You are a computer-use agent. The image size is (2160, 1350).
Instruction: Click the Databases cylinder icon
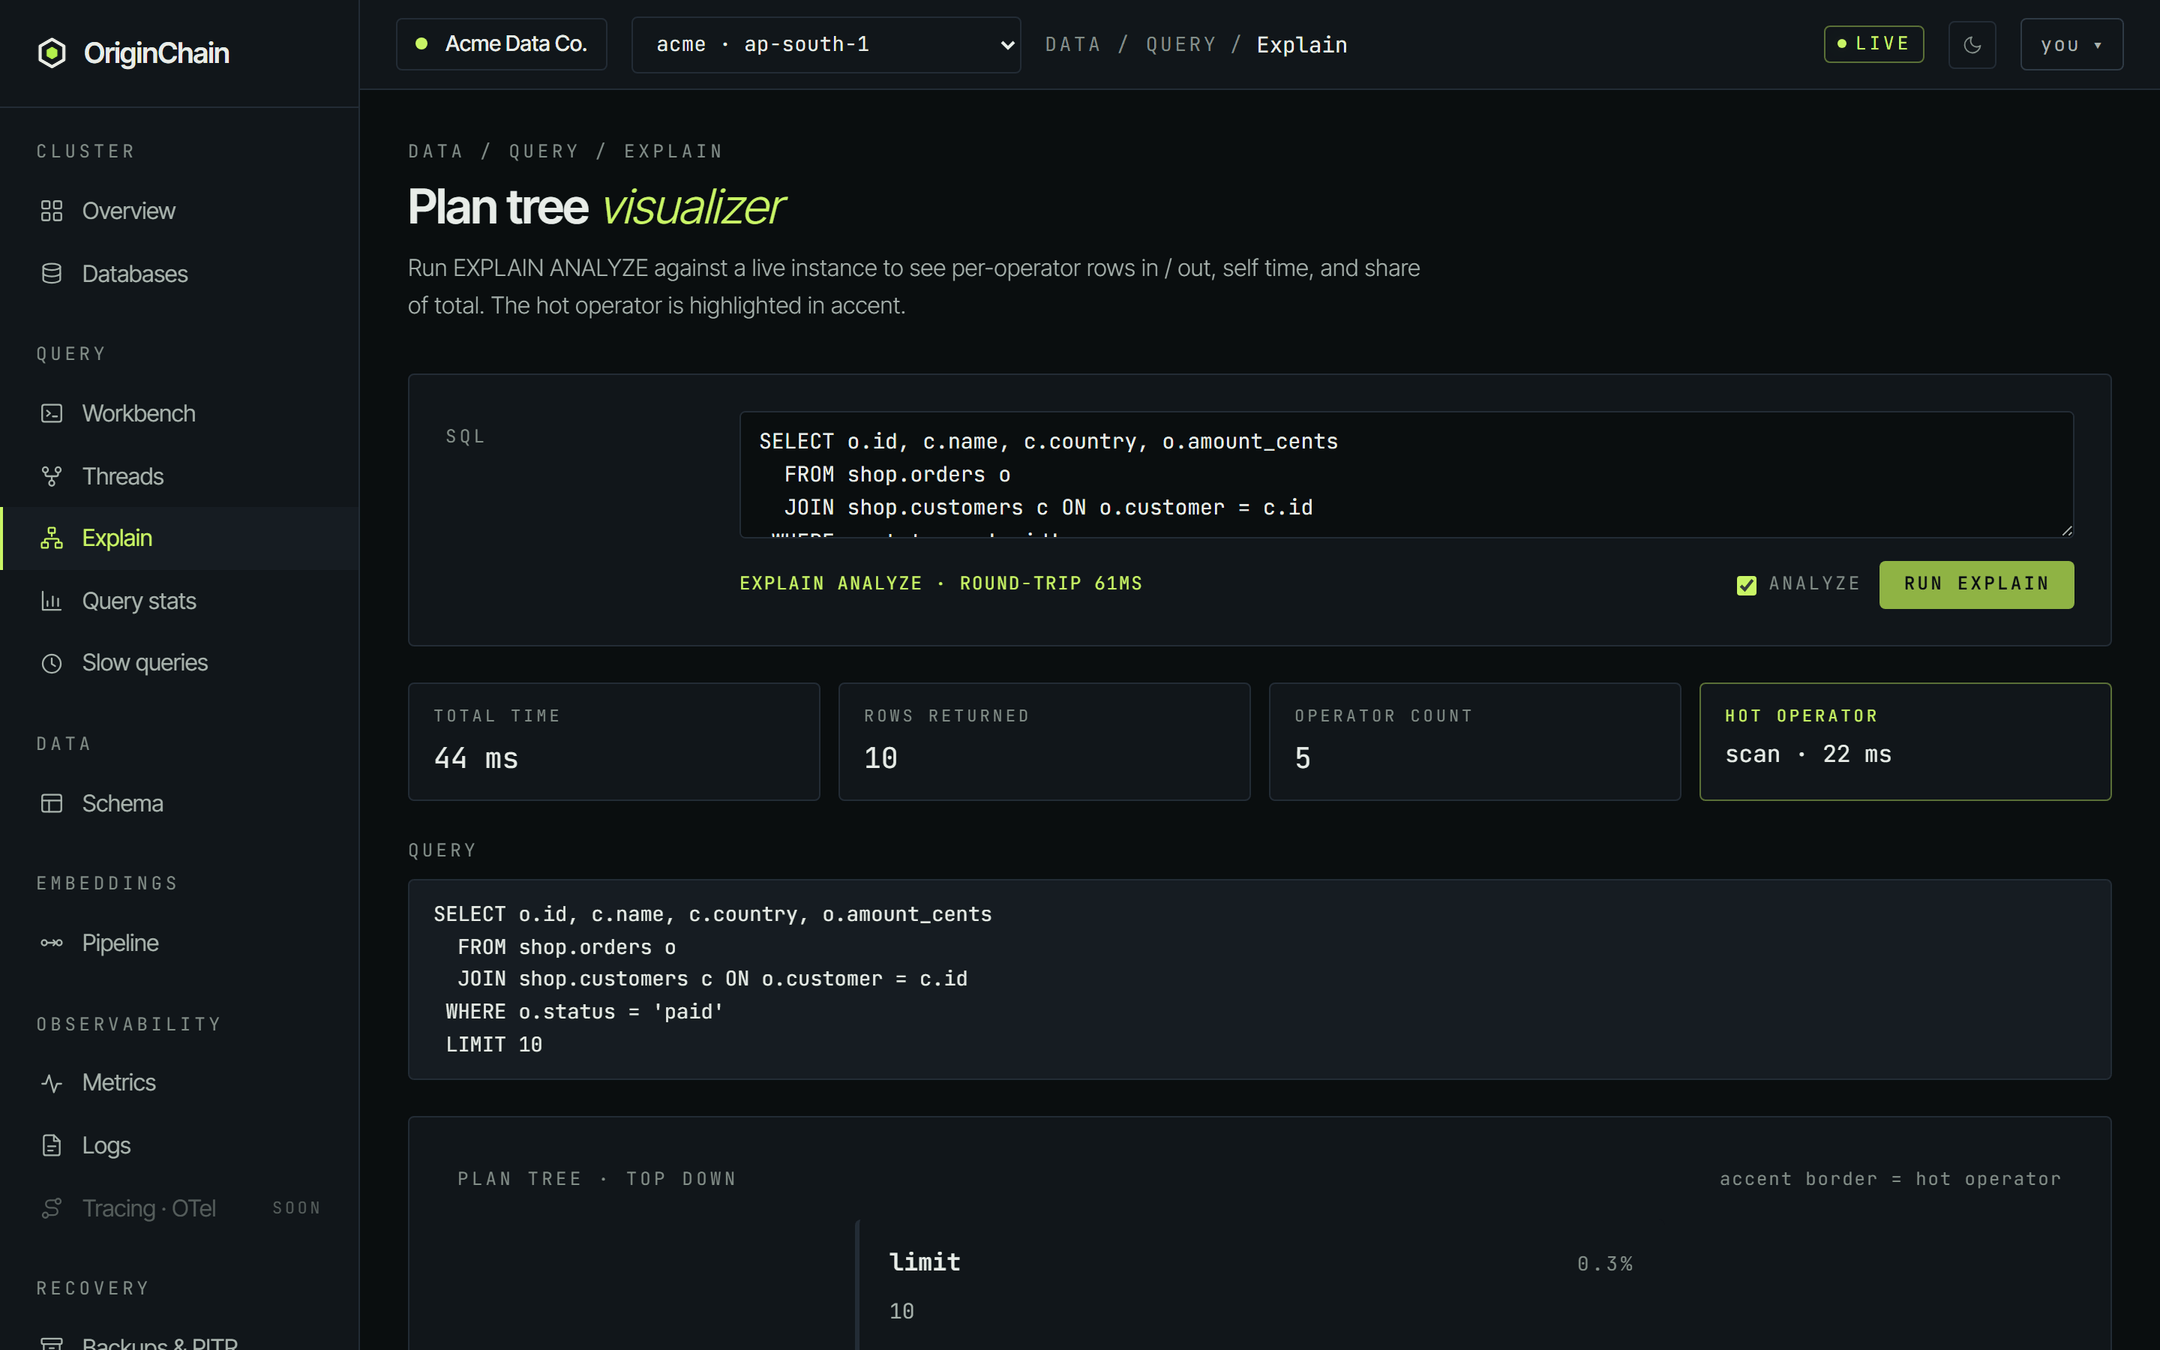(x=52, y=274)
